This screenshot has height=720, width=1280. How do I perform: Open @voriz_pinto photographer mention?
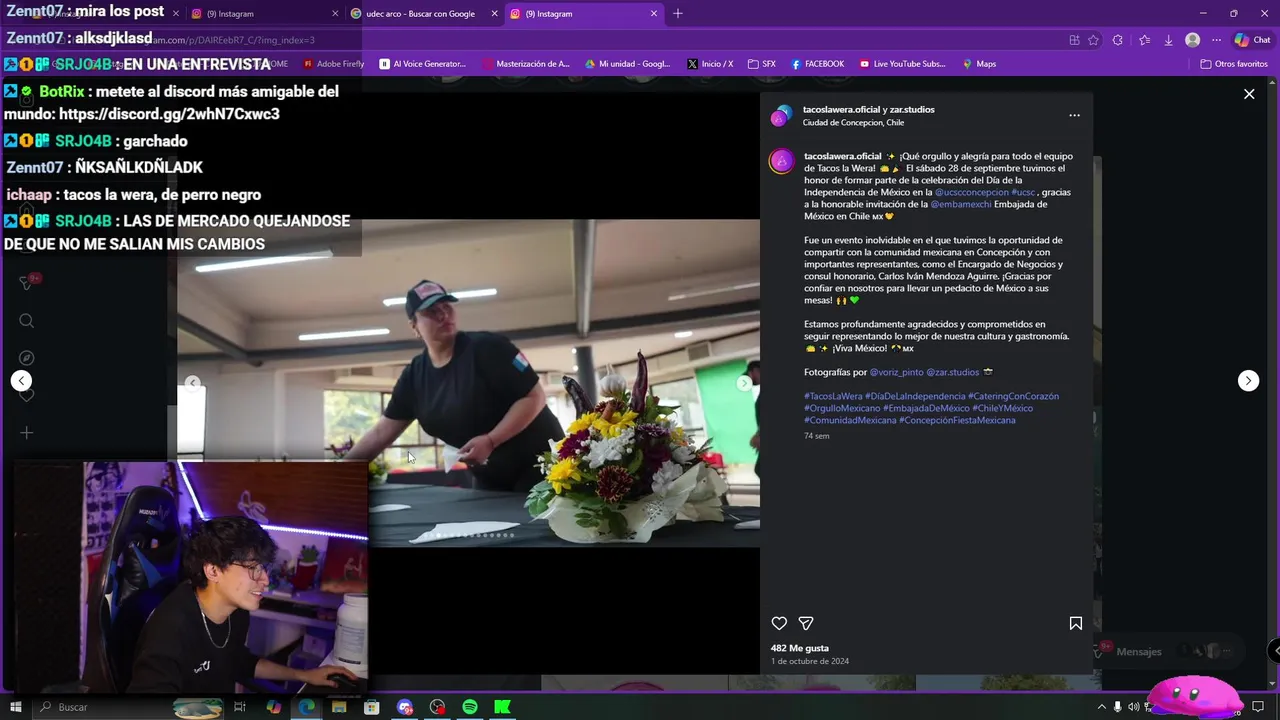click(x=896, y=372)
